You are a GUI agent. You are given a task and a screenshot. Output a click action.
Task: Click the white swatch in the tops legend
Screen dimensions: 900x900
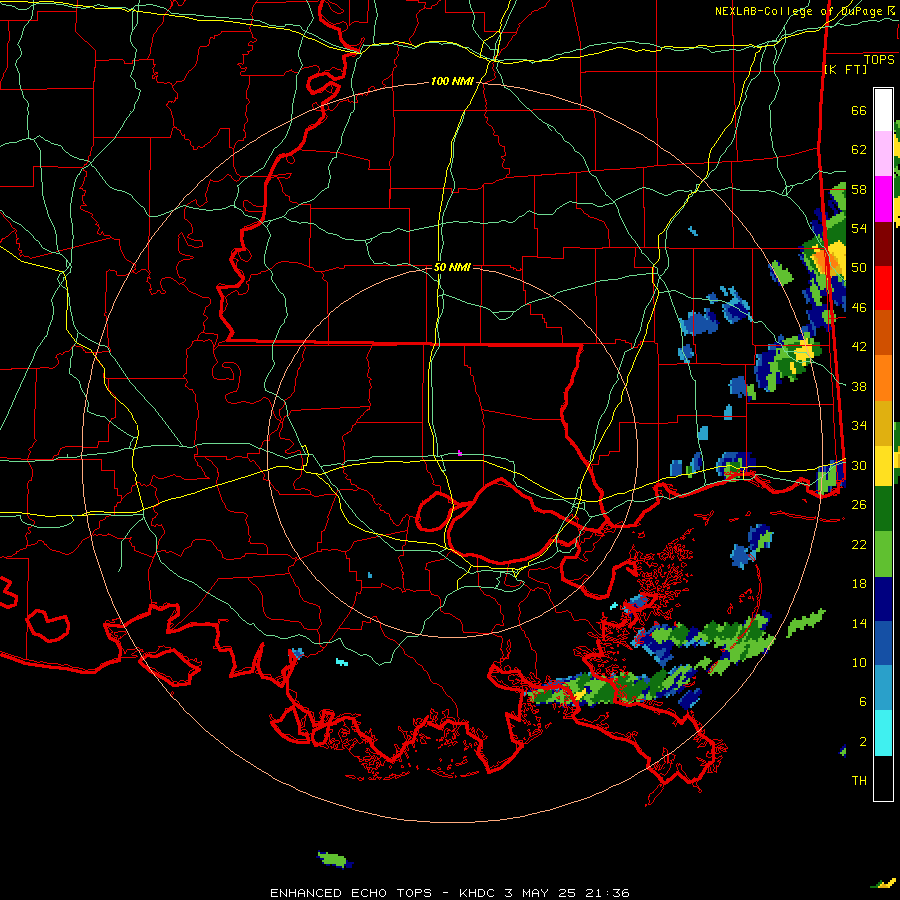coord(883,110)
